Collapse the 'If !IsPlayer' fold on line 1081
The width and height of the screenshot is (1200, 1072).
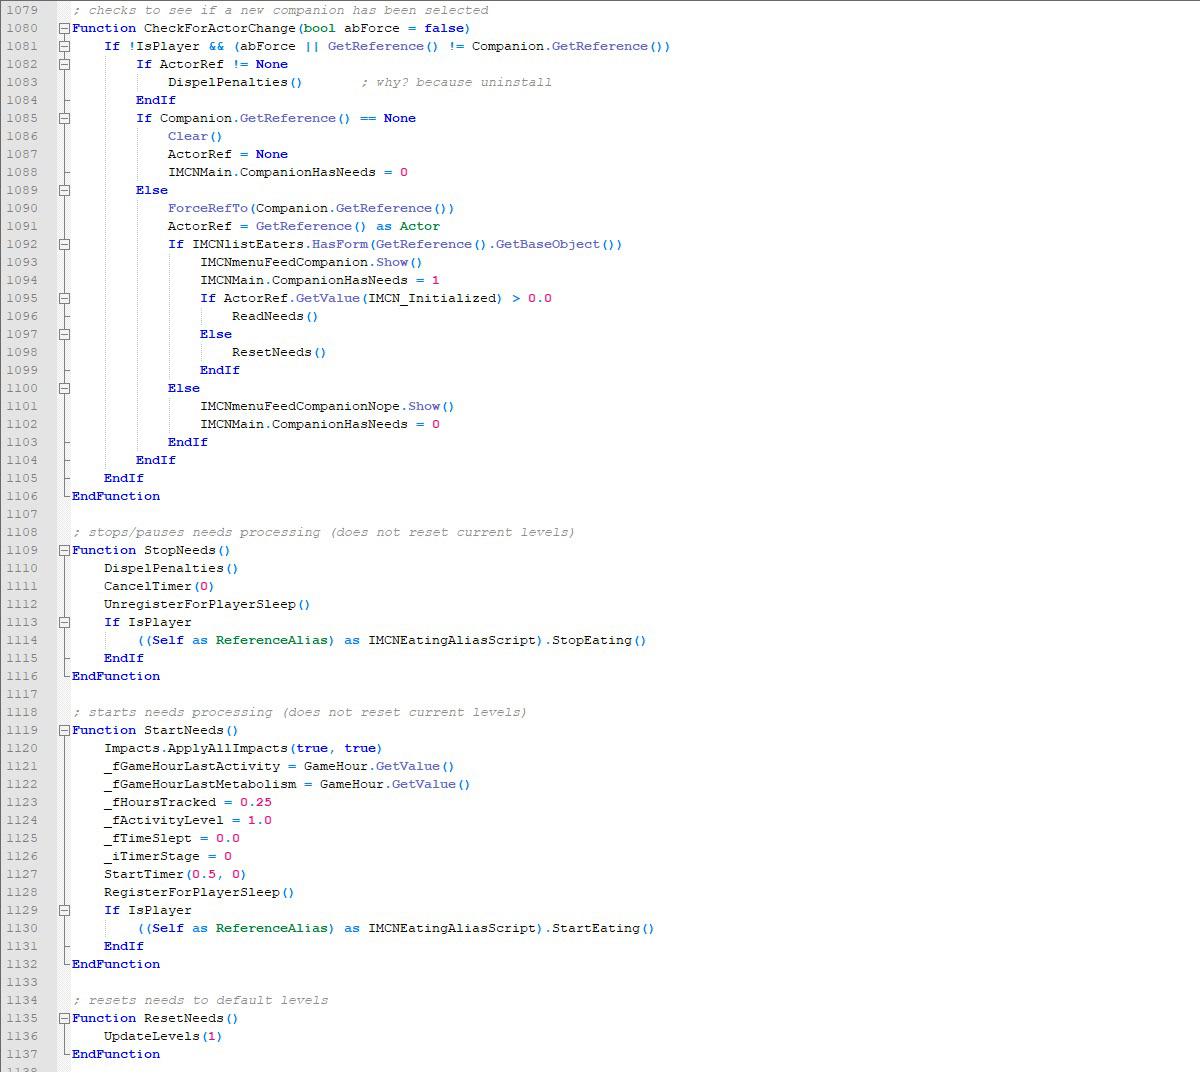click(64, 46)
